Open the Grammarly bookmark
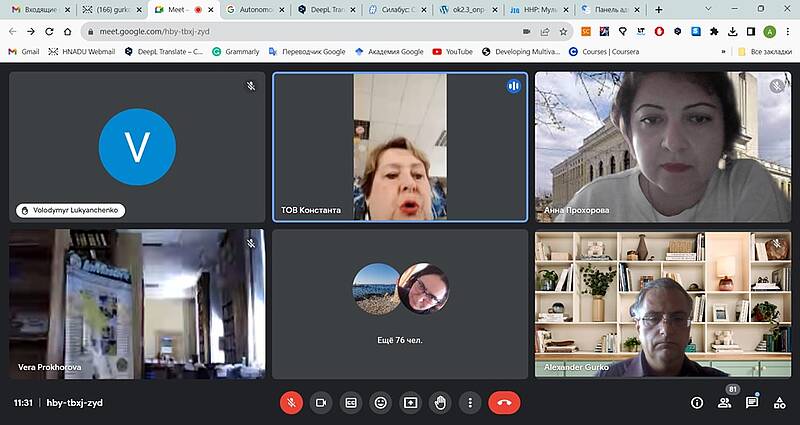The width and height of the screenshot is (800, 425). (x=236, y=51)
